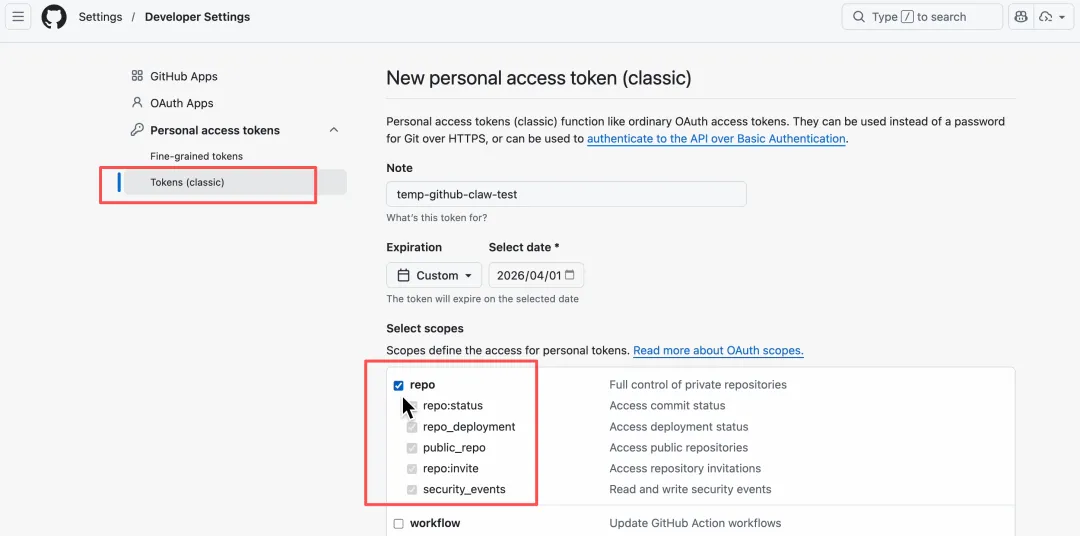Click the calendar icon in the date field

(x=570, y=275)
